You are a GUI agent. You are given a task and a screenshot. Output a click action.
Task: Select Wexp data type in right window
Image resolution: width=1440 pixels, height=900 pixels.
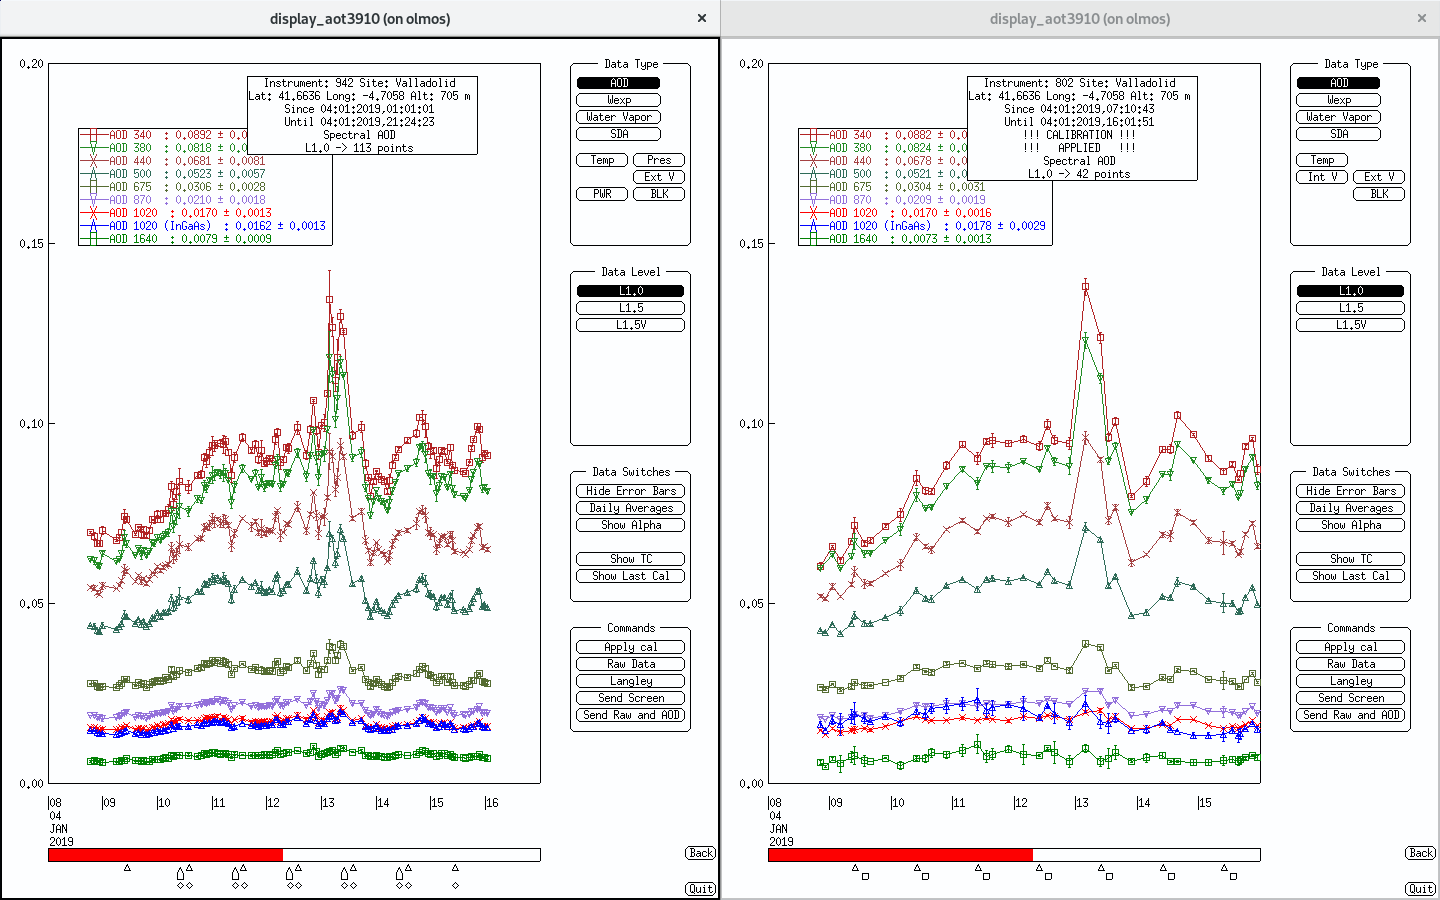coord(1338,100)
